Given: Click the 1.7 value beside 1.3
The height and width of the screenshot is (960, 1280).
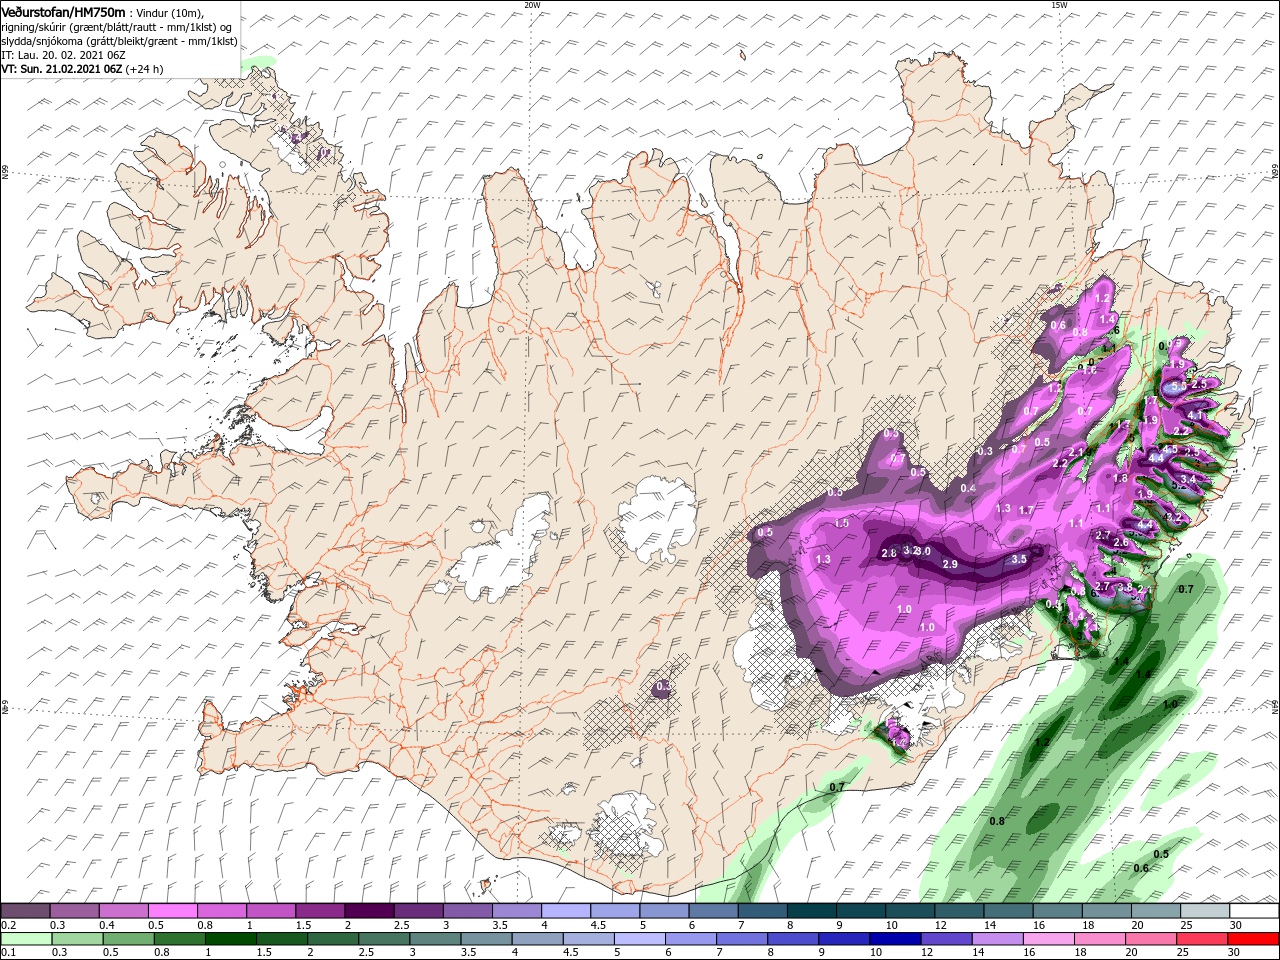Looking at the screenshot, I should [1026, 511].
